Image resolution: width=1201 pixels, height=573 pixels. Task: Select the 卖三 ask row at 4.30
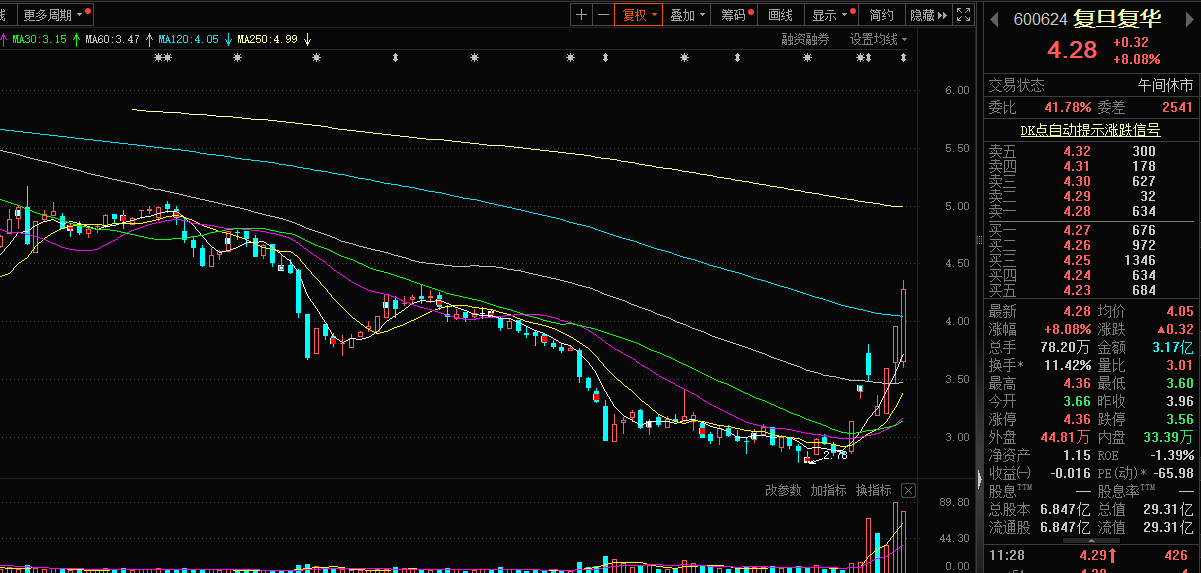tap(1091, 181)
